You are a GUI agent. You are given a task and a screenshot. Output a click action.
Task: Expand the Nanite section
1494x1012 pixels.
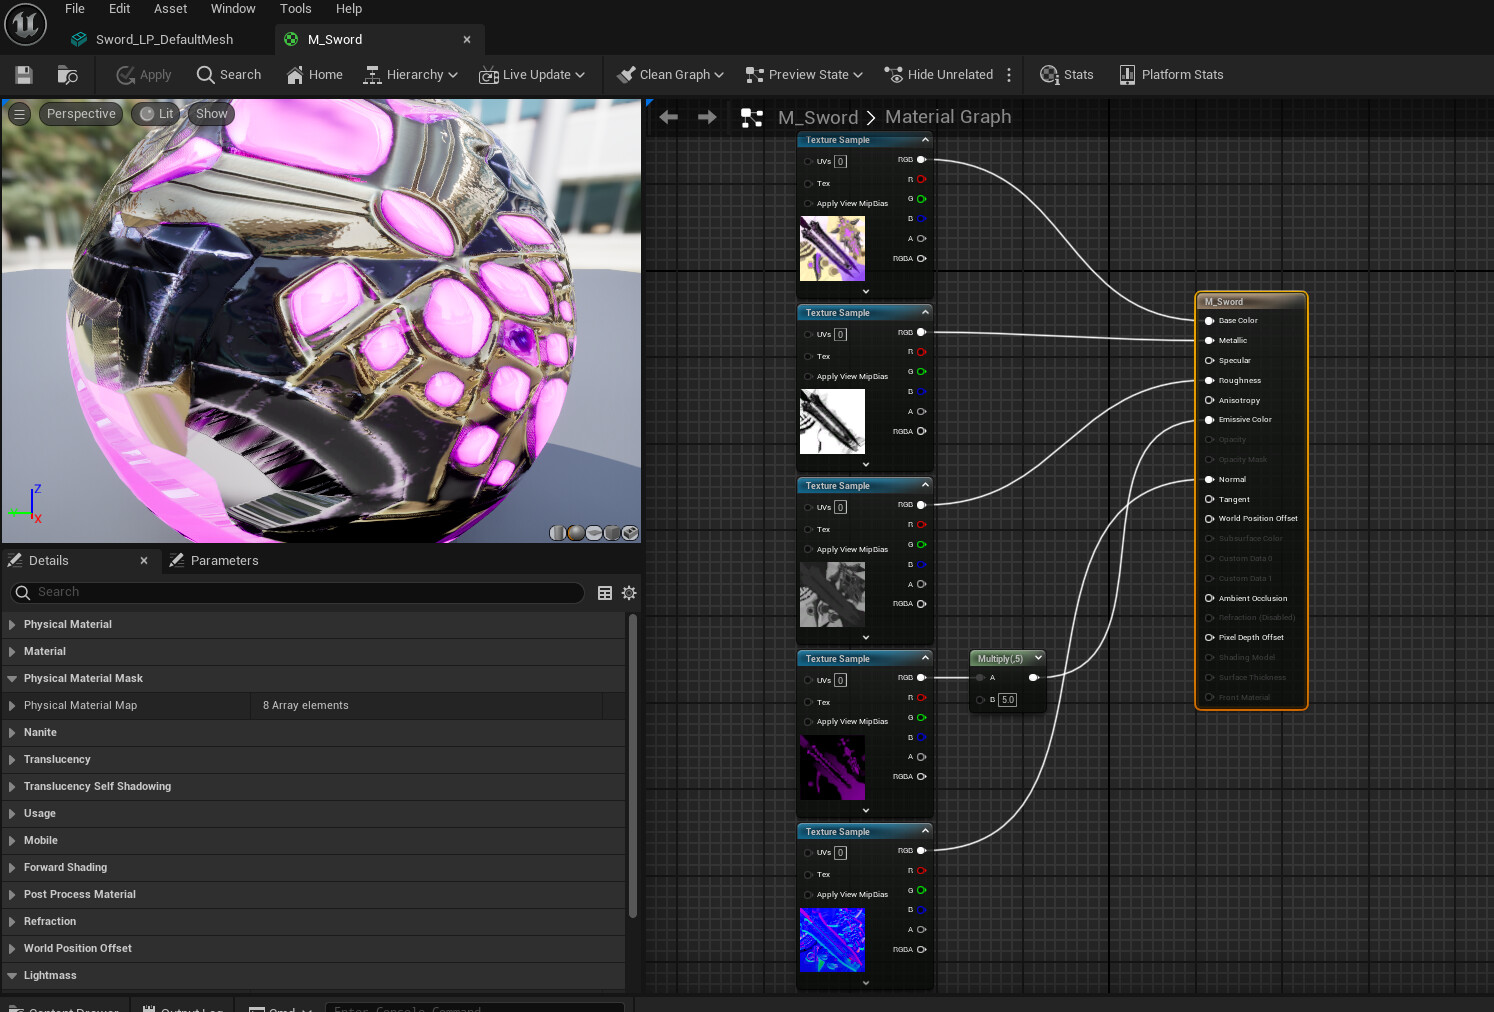(12, 733)
